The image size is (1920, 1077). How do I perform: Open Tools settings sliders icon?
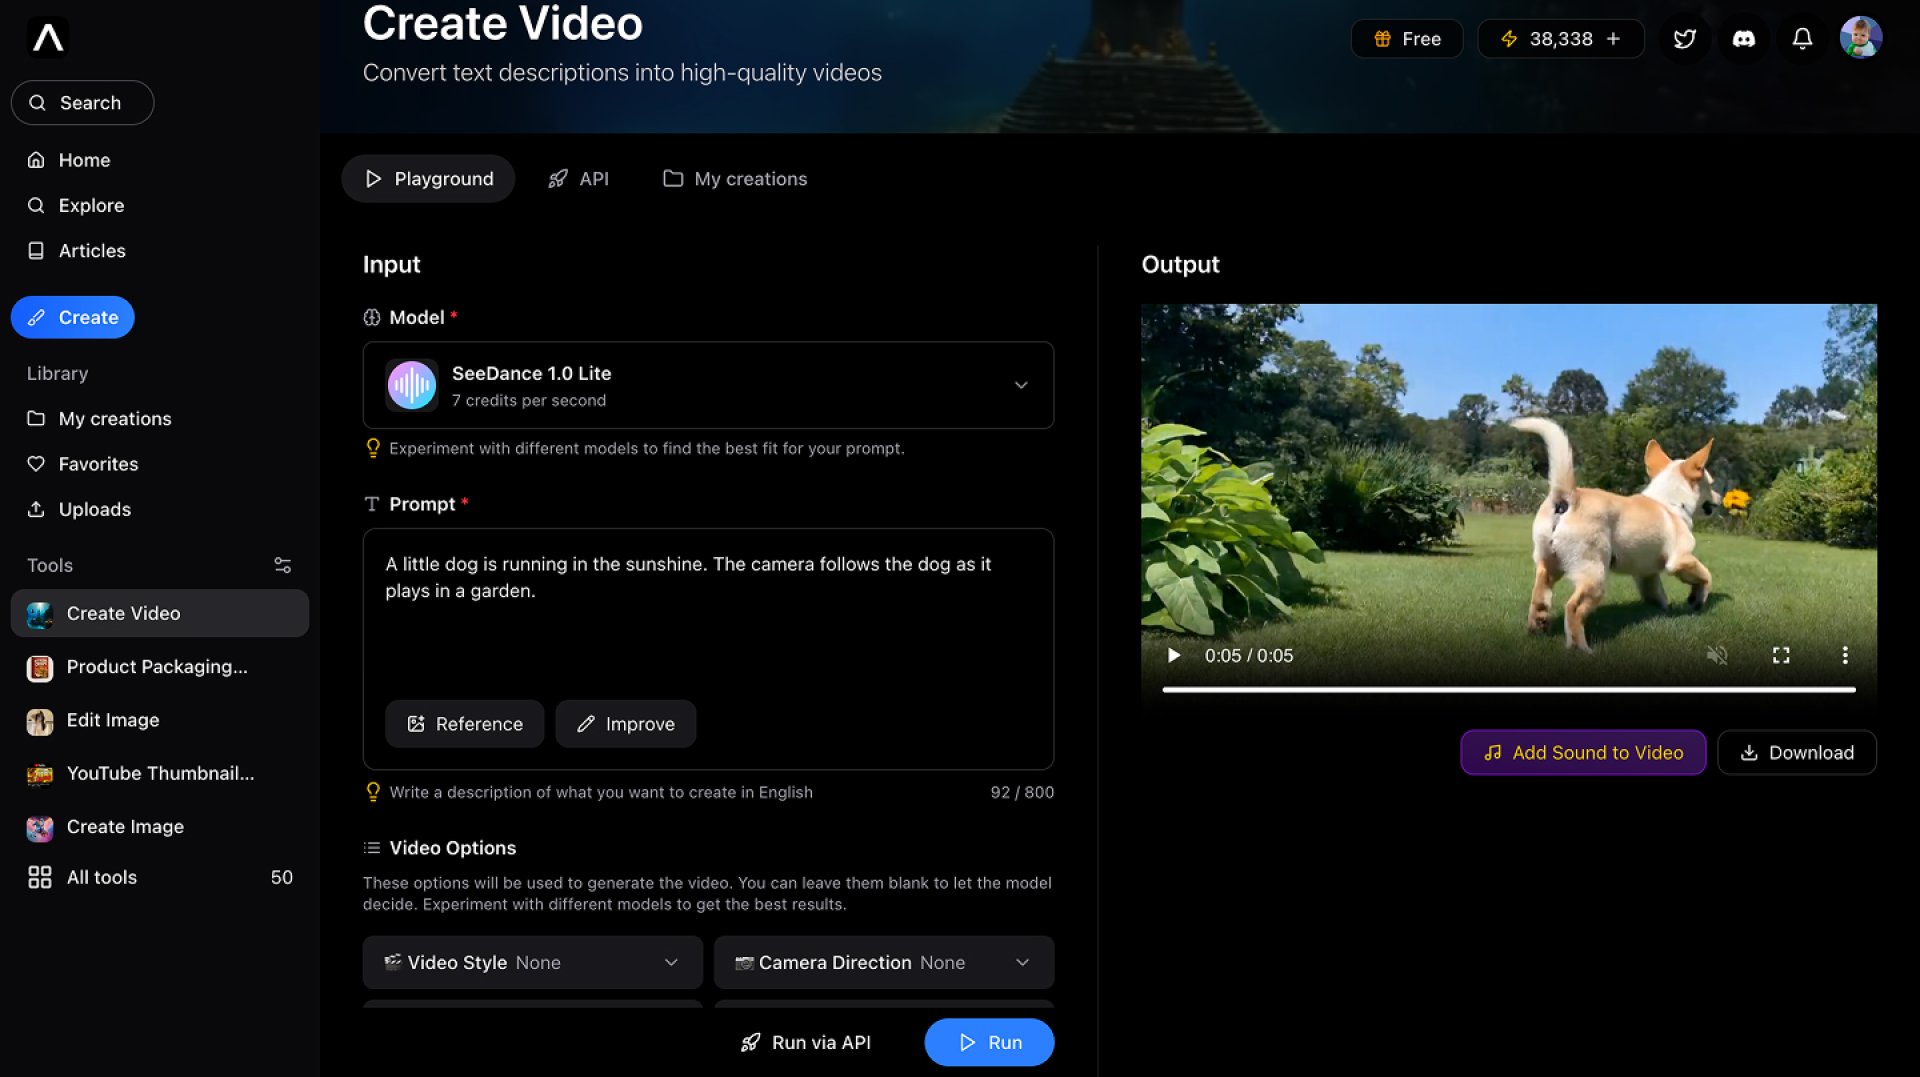(283, 565)
